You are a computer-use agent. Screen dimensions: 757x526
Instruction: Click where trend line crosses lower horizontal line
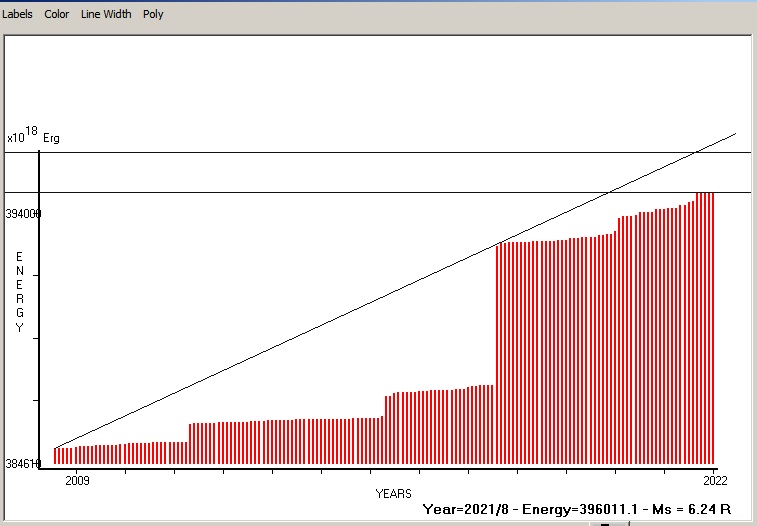click(x=609, y=193)
